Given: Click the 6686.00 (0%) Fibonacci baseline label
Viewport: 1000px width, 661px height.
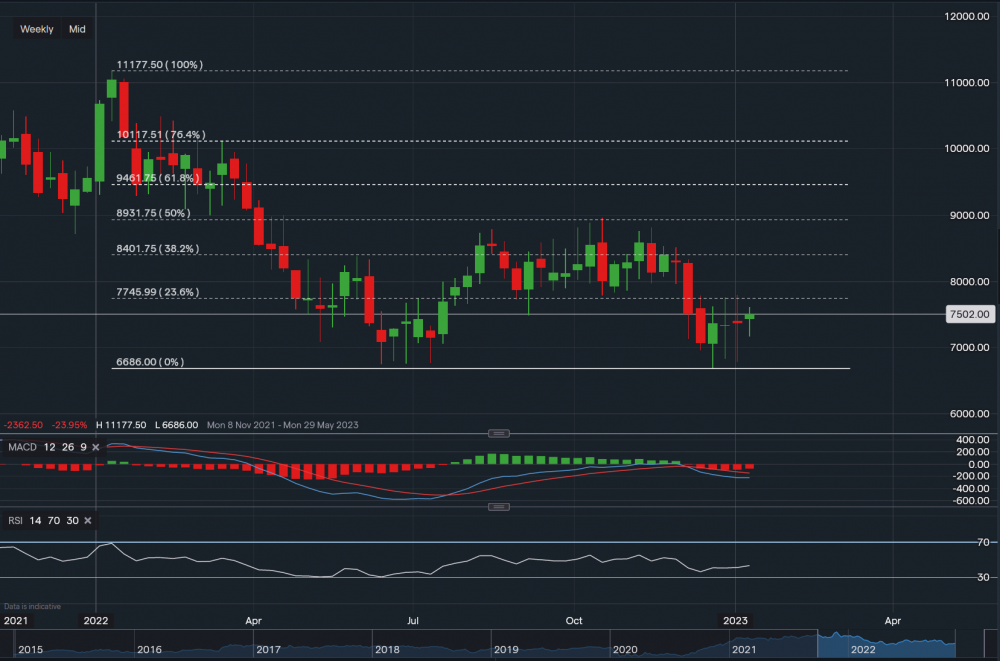Looking at the screenshot, I should coord(148,362).
